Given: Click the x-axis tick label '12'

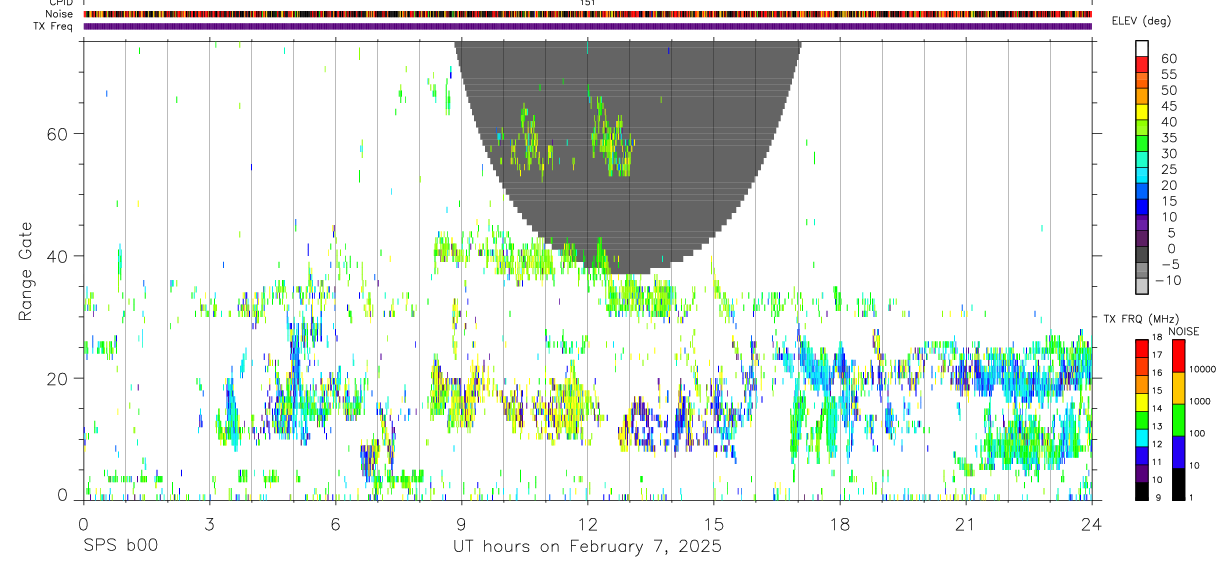Looking at the screenshot, I should point(587,523).
